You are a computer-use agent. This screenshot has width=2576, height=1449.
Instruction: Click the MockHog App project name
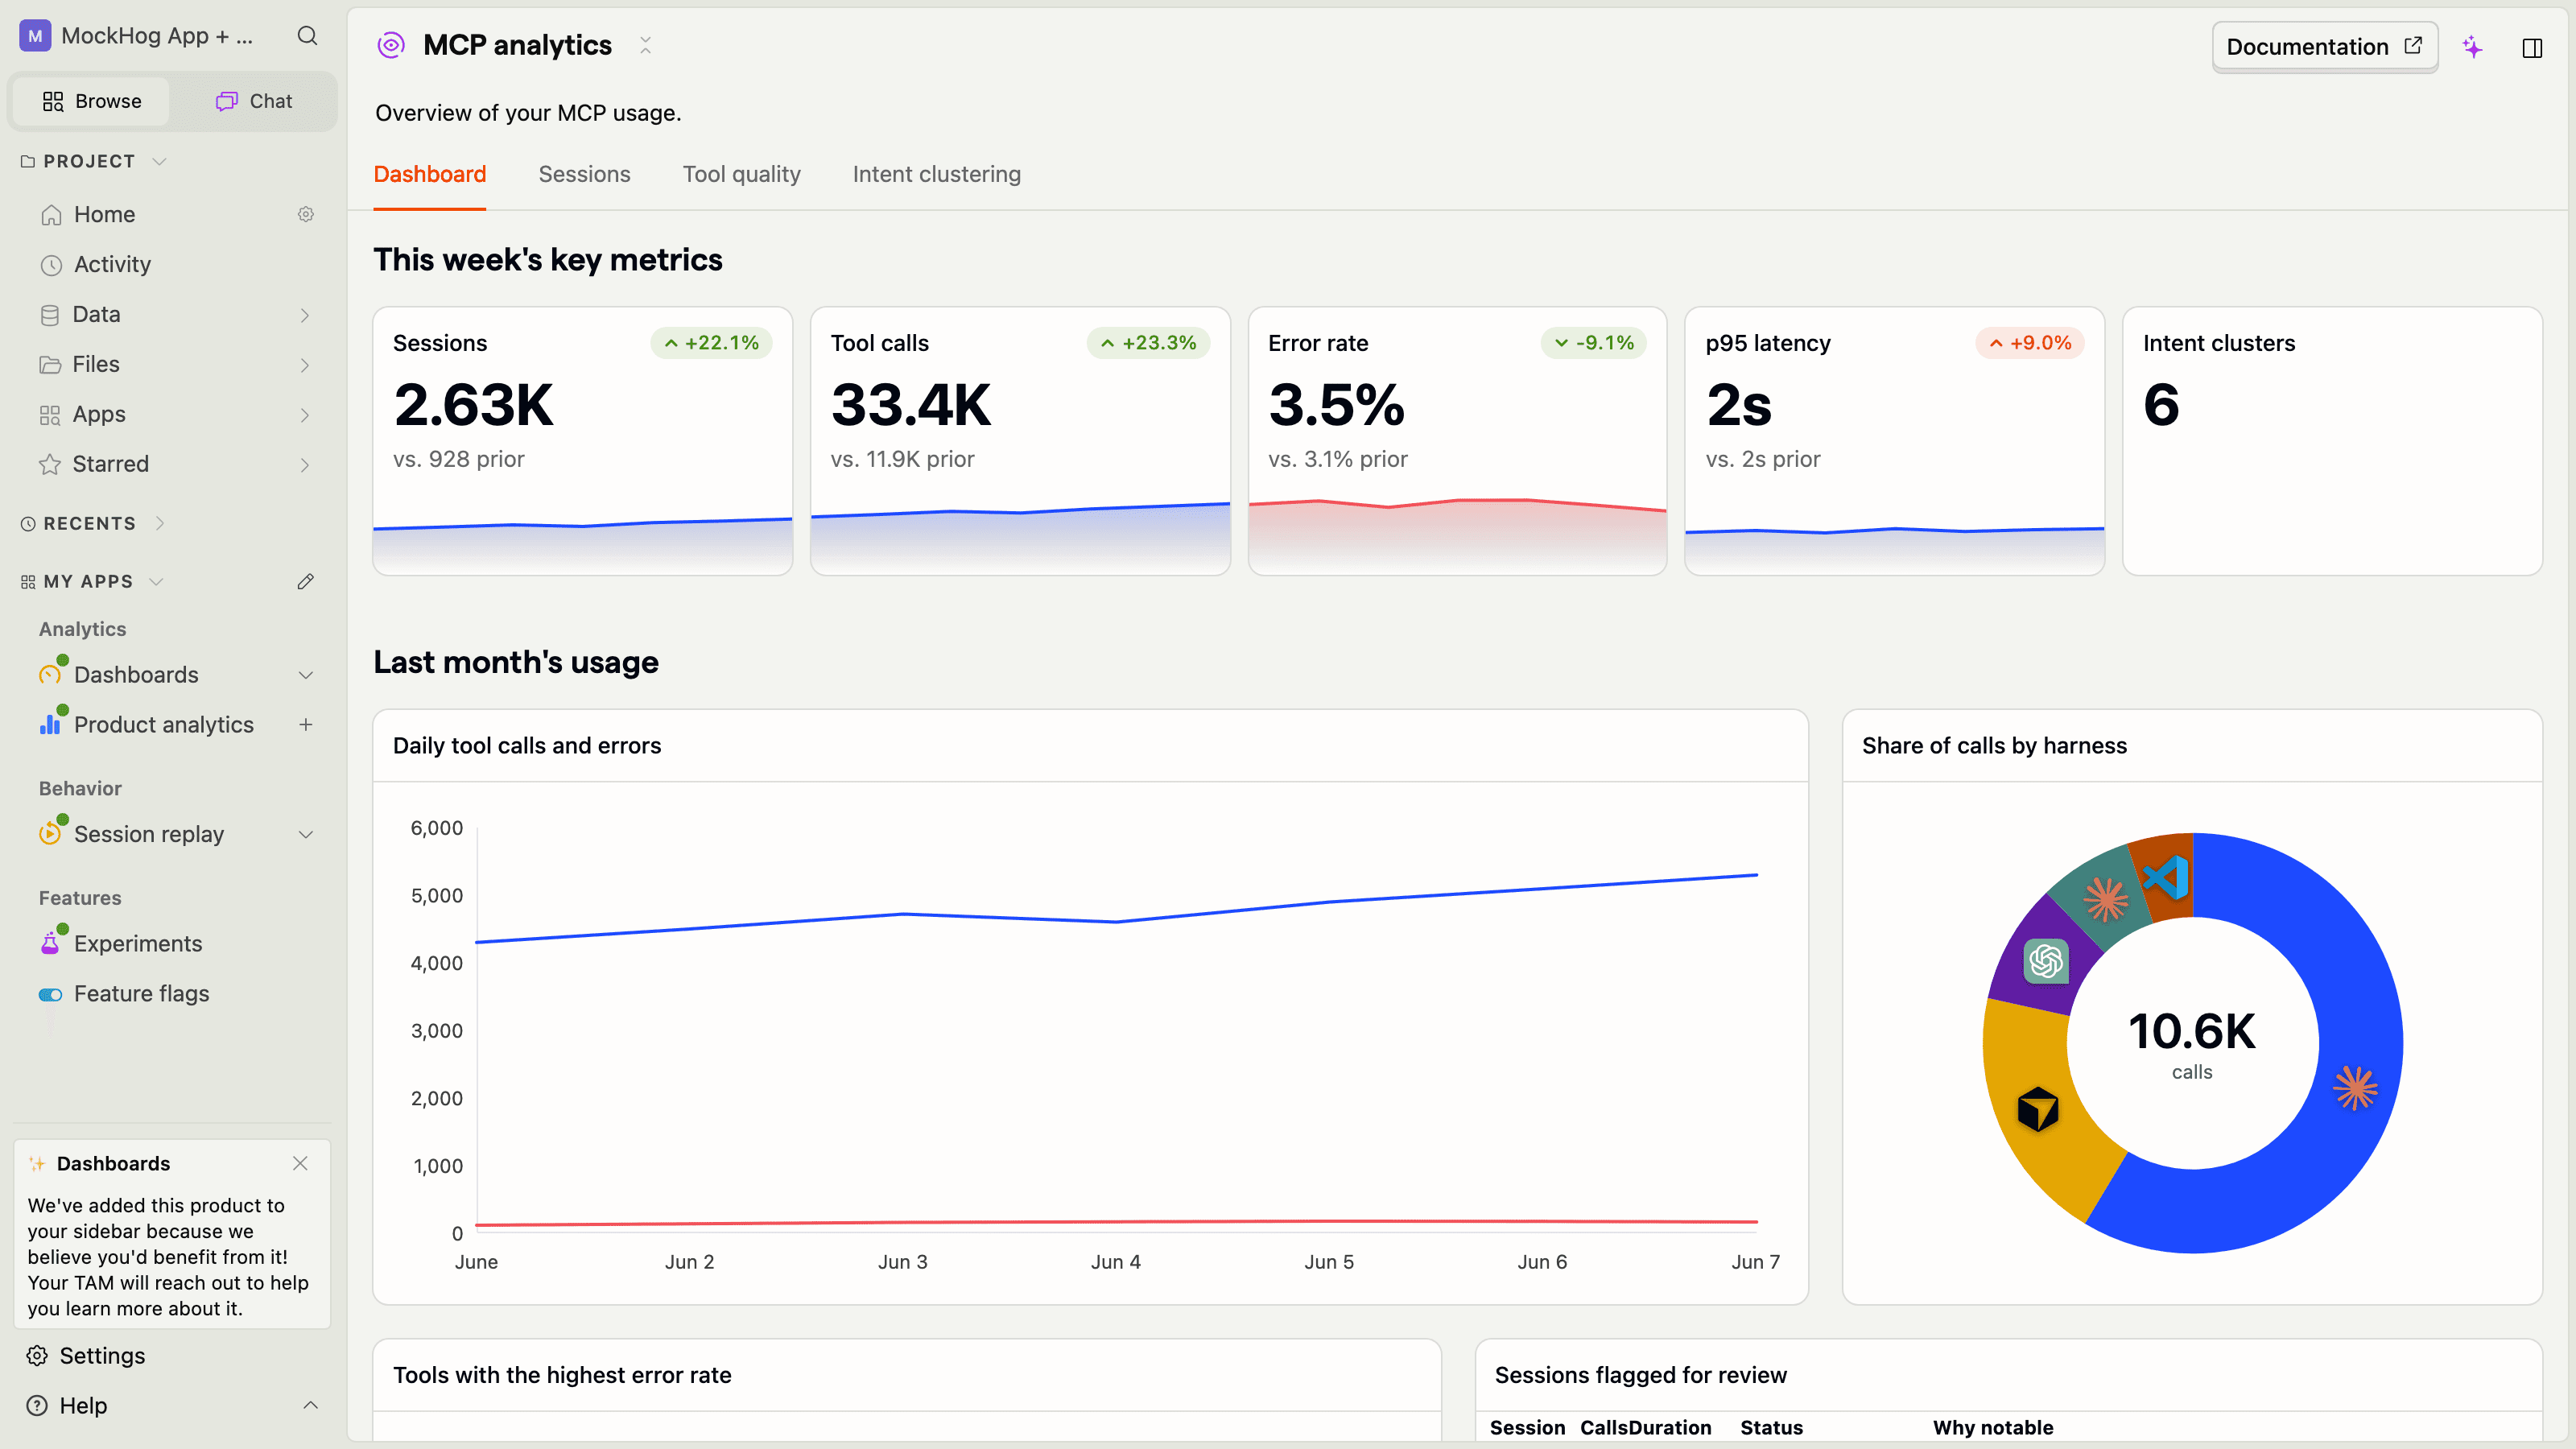[157, 36]
